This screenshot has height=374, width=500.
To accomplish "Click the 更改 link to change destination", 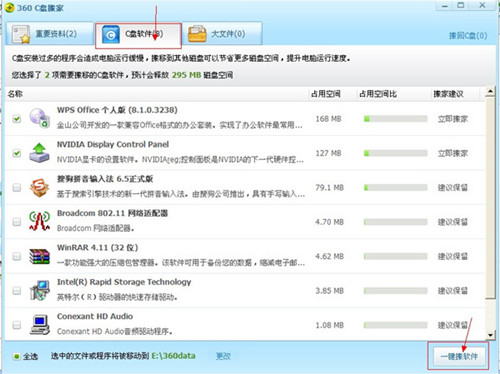I will pyautogui.click(x=223, y=356).
